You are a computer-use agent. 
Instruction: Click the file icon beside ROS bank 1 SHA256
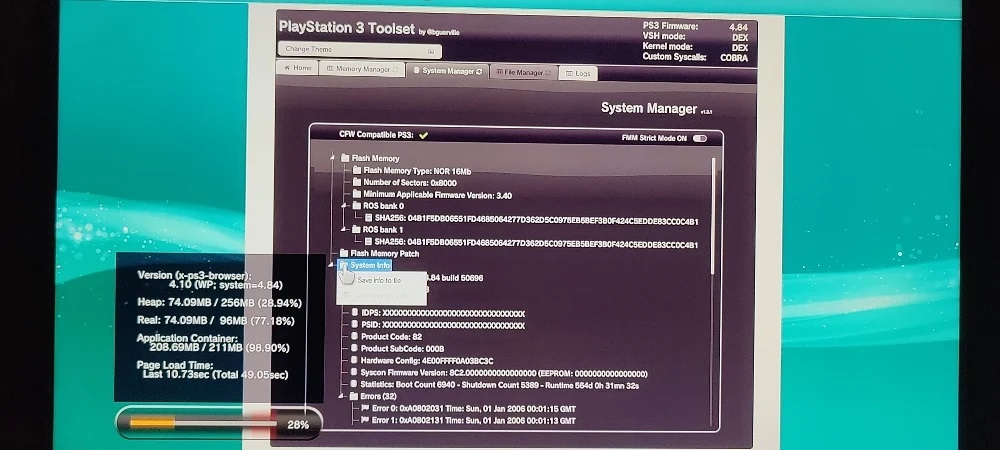click(x=368, y=242)
